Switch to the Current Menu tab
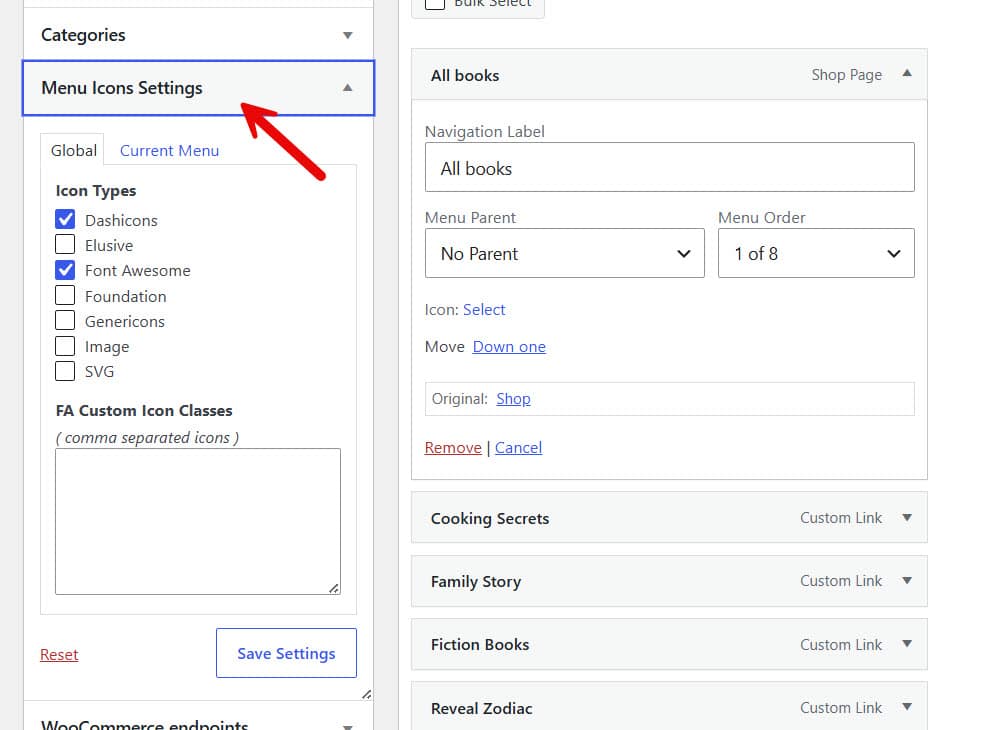Image resolution: width=989 pixels, height=730 pixels. tap(169, 151)
